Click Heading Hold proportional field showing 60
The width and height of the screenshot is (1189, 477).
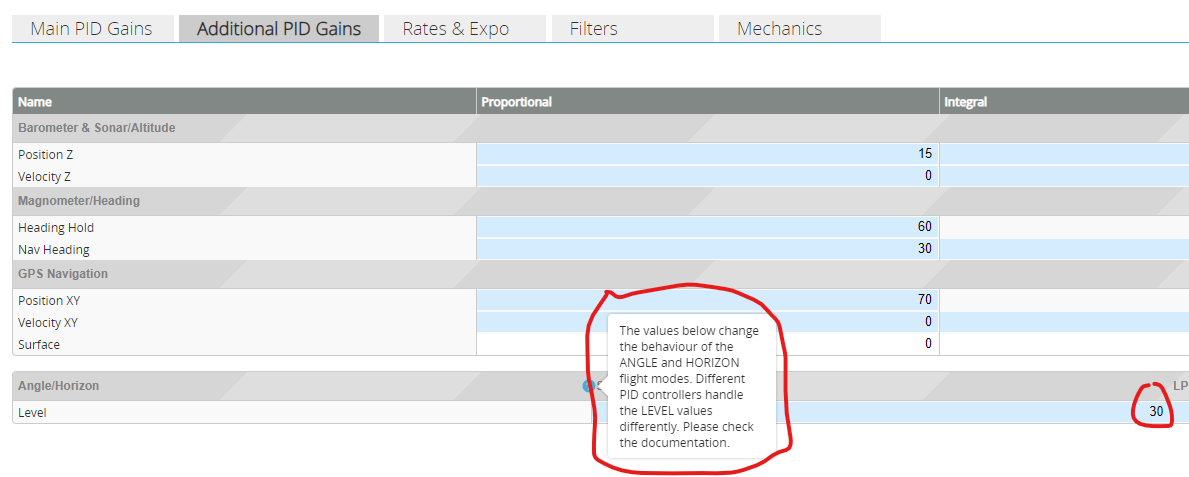coord(706,227)
